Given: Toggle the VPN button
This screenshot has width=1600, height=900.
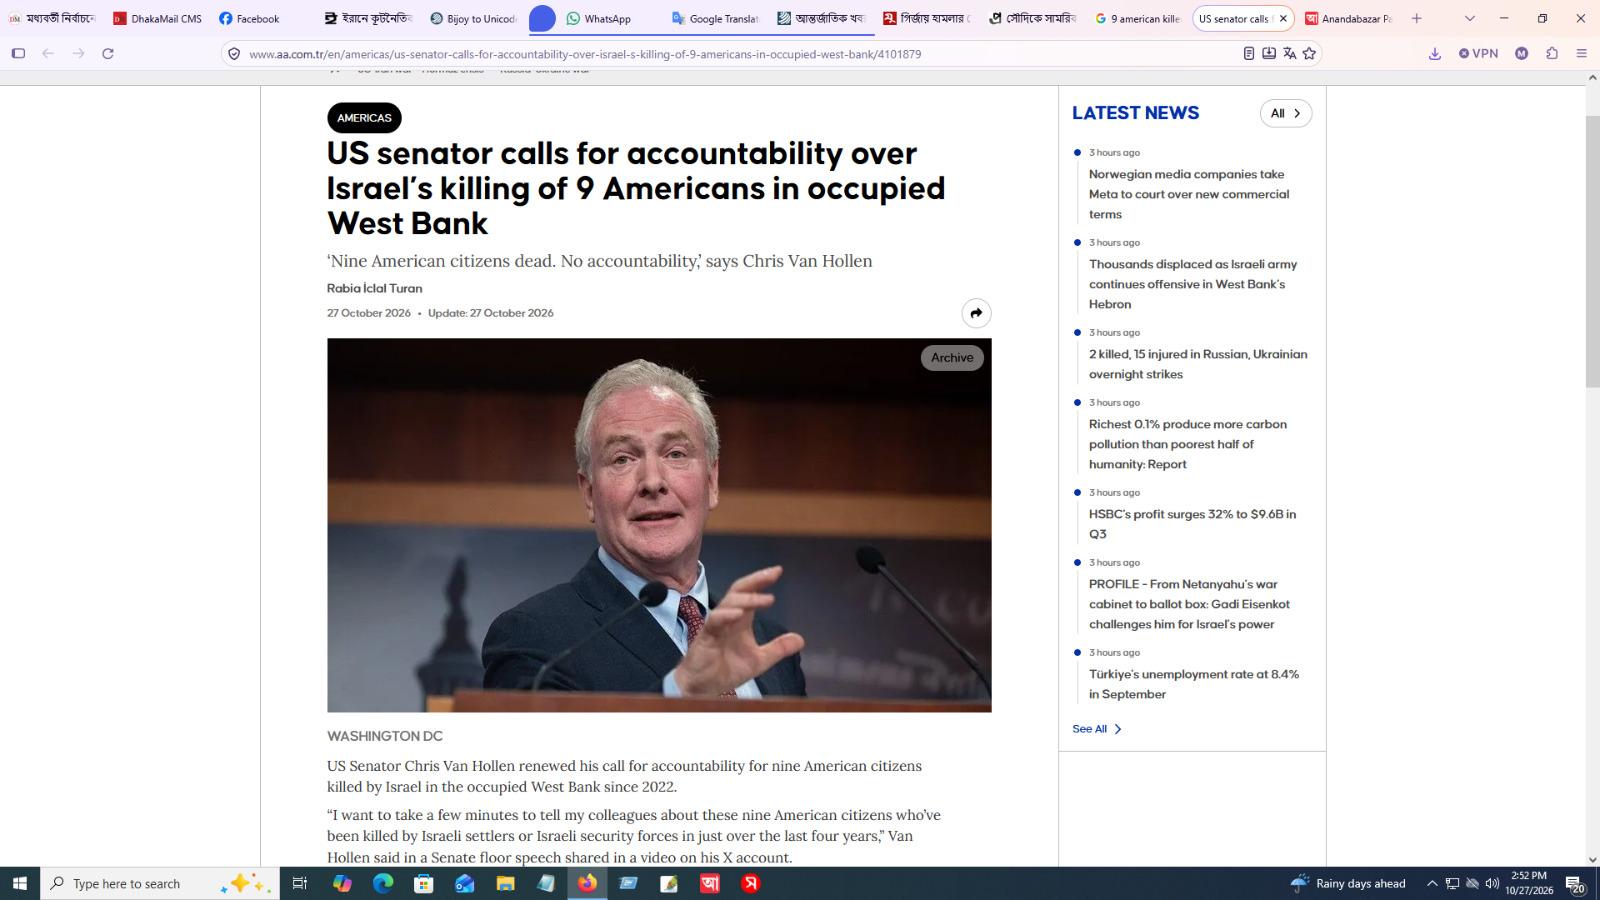Looking at the screenshot, I should [1479, 54].
